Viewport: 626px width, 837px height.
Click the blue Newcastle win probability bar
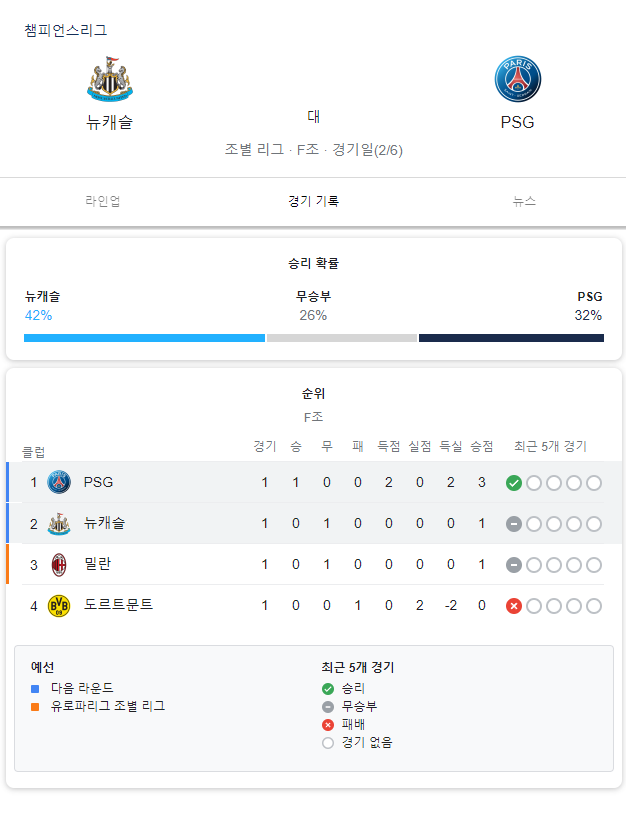[x=144, y=338]
